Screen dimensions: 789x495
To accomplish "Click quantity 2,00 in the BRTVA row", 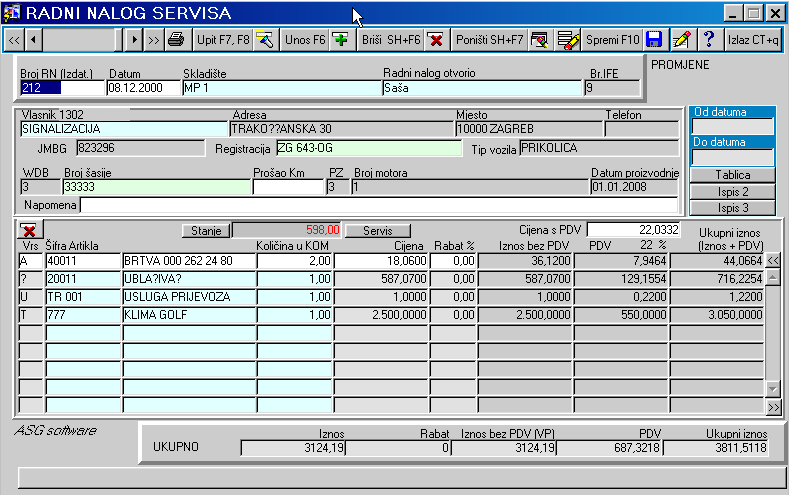I will coord(294,261).
